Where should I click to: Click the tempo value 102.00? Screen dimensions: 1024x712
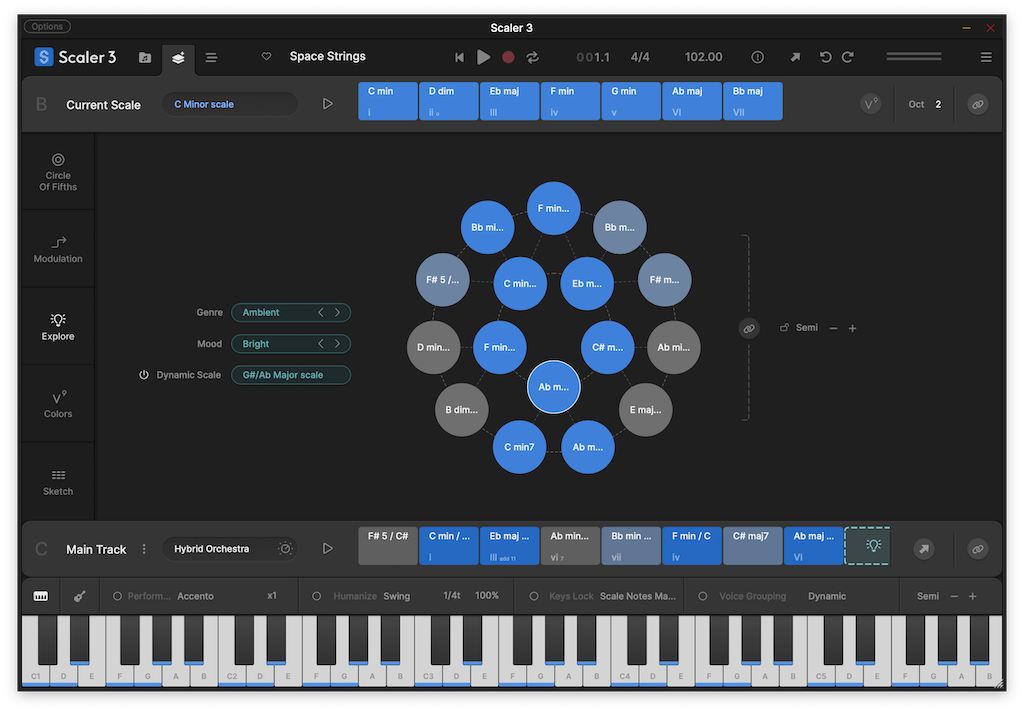tap(703, 57)
